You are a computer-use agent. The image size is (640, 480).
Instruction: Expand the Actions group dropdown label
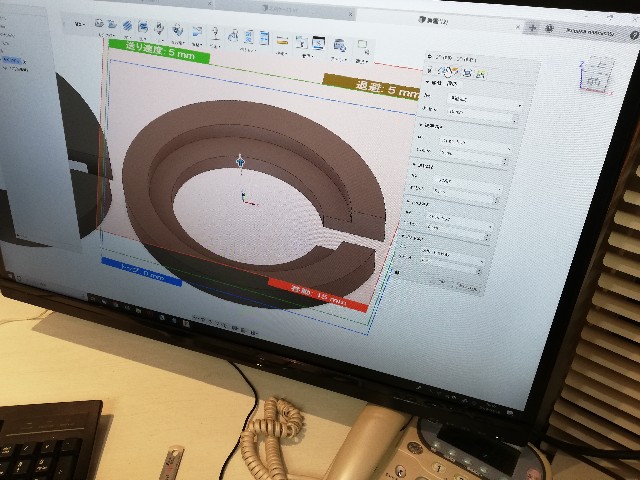click(x=248, y=50)
